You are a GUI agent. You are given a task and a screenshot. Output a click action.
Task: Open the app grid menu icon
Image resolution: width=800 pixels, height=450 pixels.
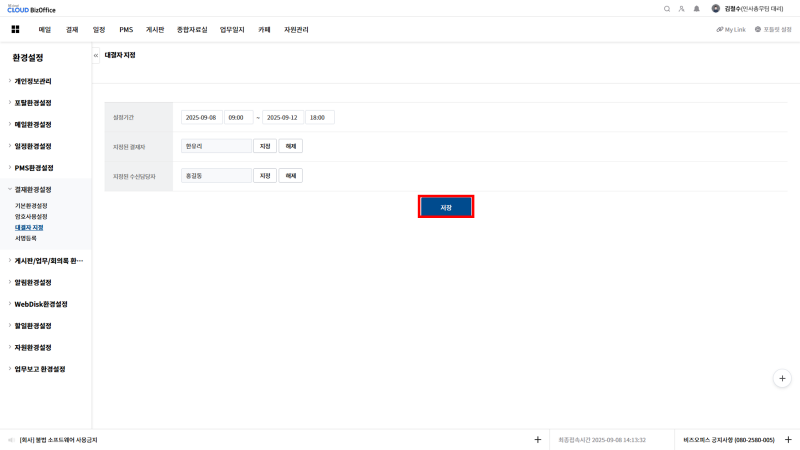15,29
